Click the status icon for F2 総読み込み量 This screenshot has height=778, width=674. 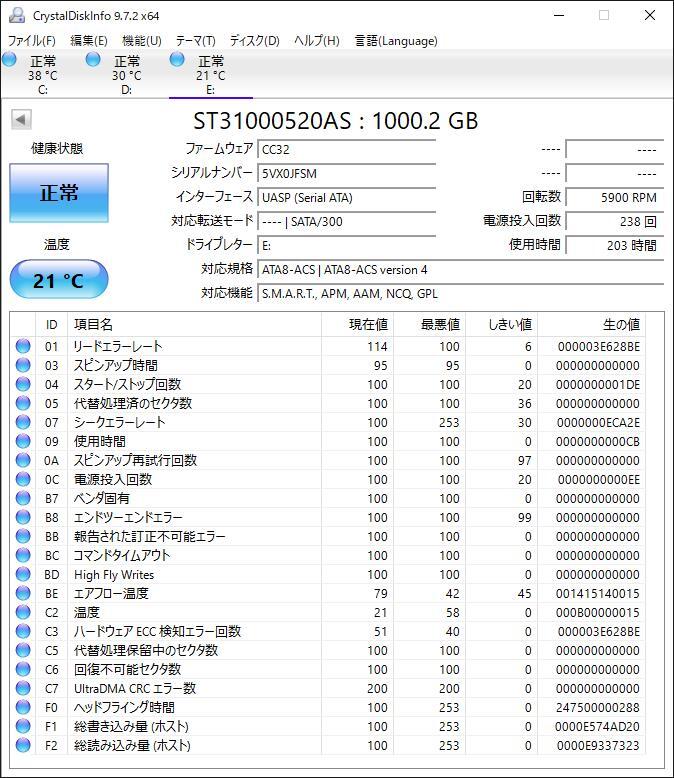click(x=23, y=745)
